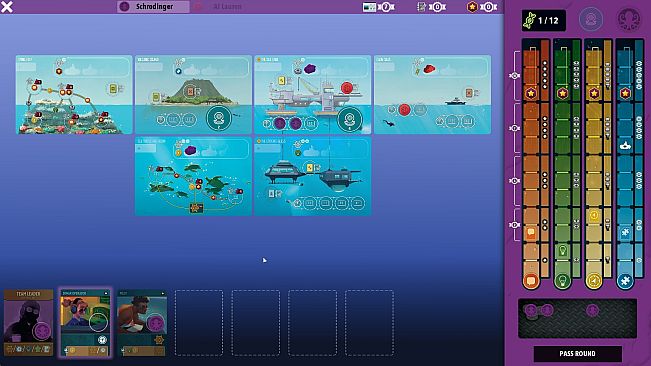
Task: Select the sea turtle ocean tile
Action: coord(193,176)
